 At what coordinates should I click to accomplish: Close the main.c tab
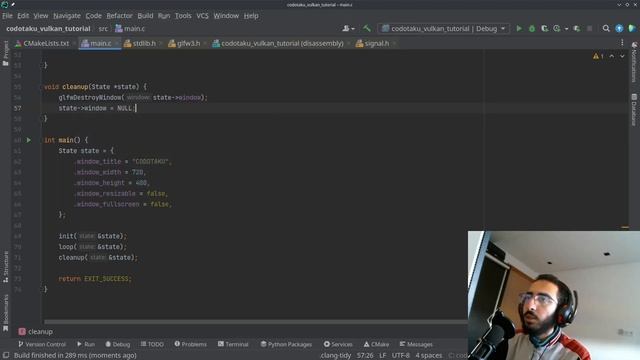pos(117,43)
